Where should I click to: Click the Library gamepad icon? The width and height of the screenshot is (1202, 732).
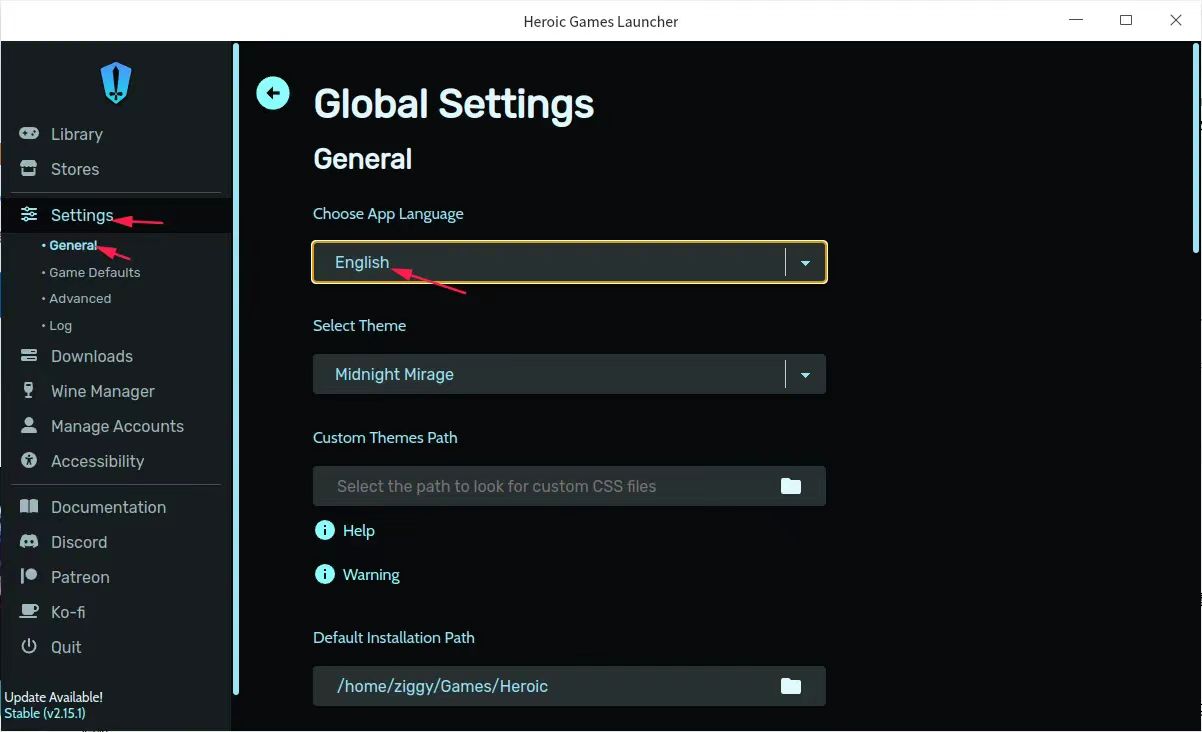(29, 133)
